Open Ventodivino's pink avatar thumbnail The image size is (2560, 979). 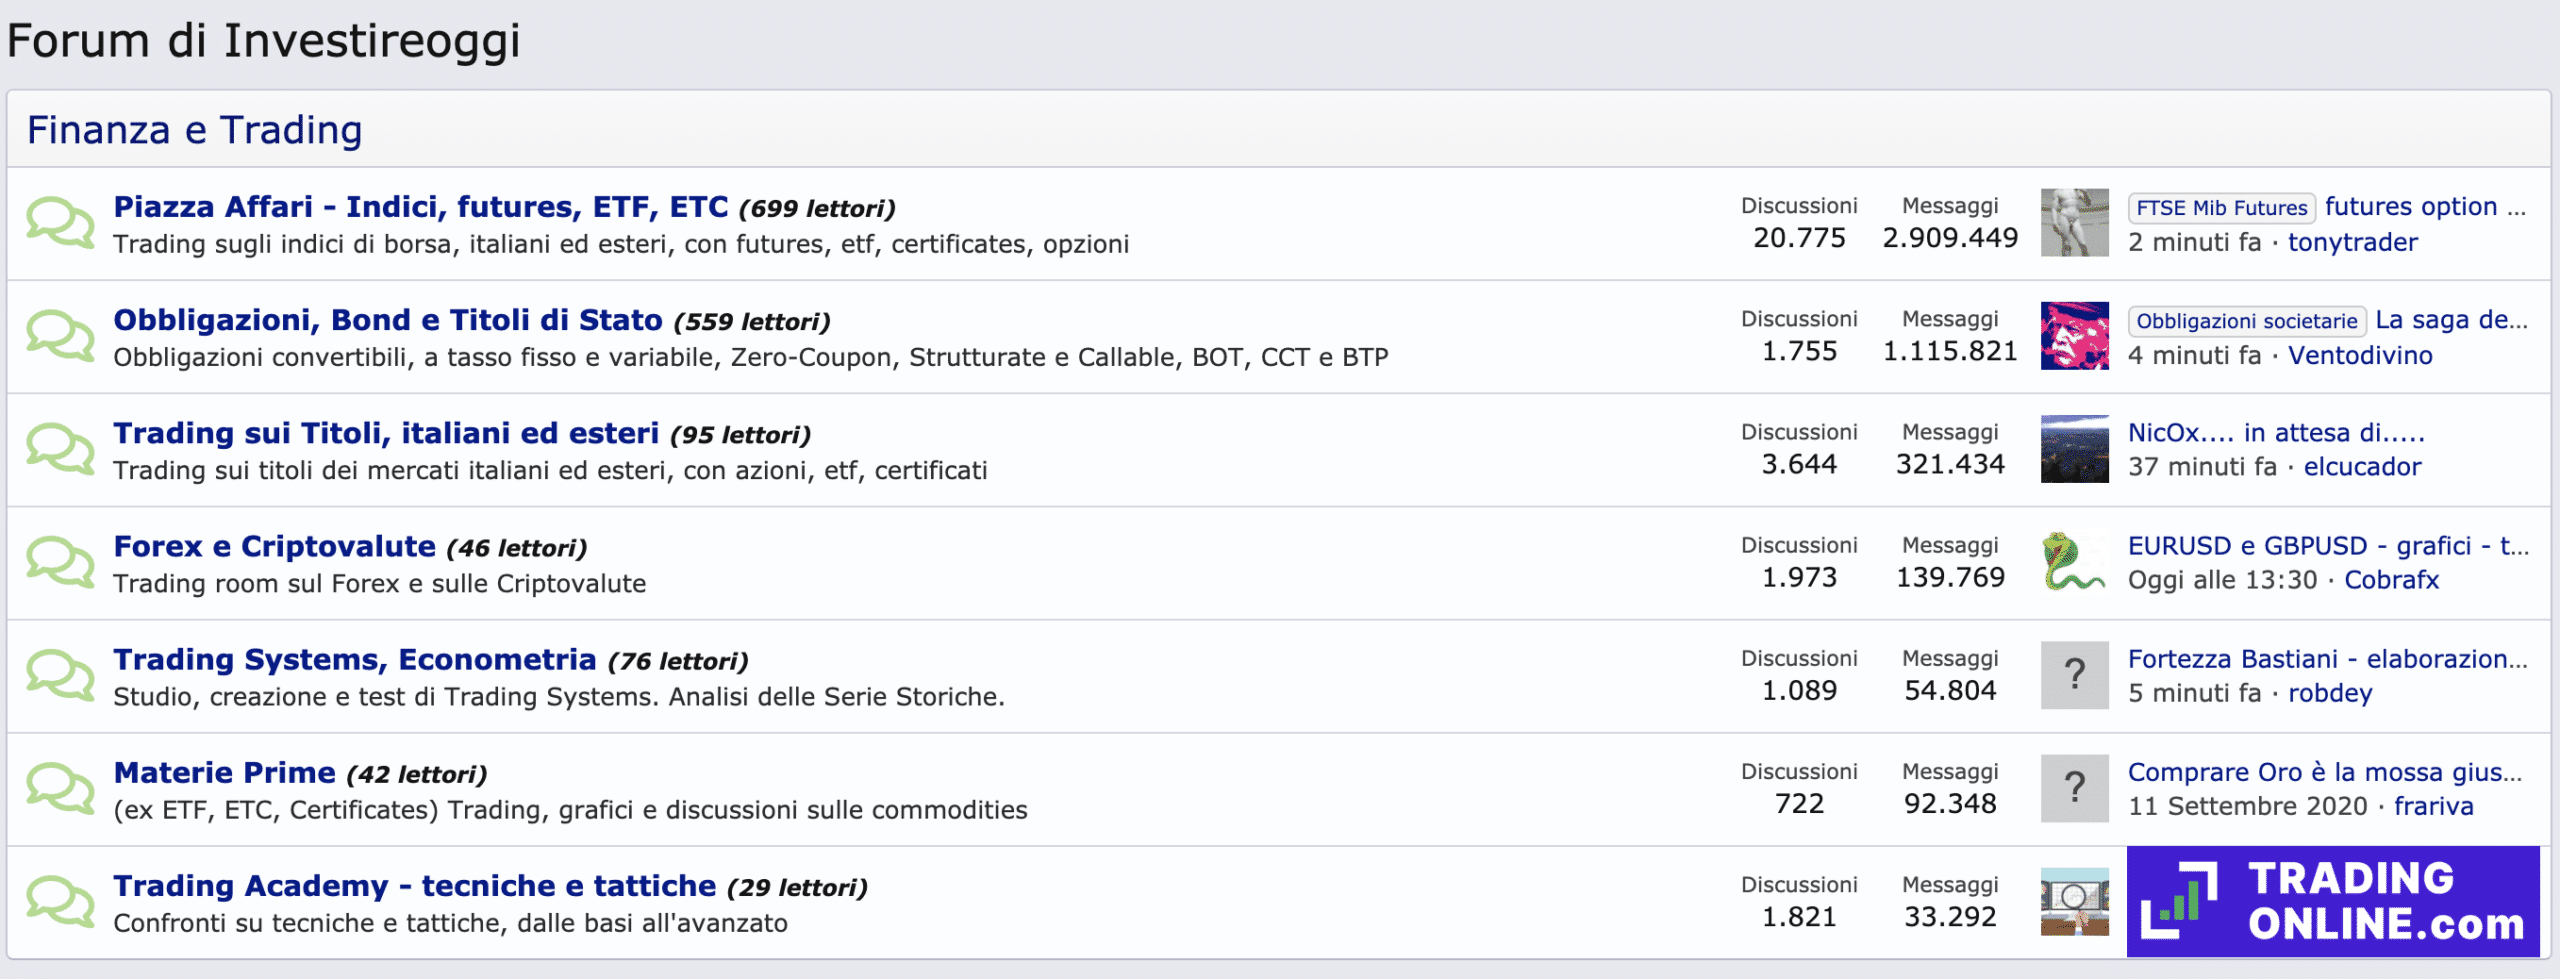[x=2074, y=336]
